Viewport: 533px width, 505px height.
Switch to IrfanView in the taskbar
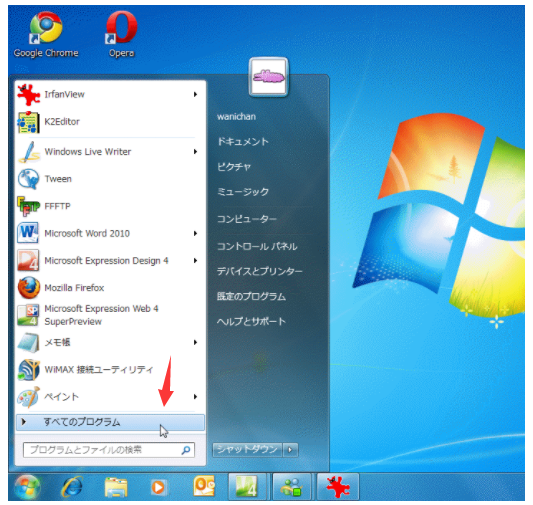pos(338,487)
